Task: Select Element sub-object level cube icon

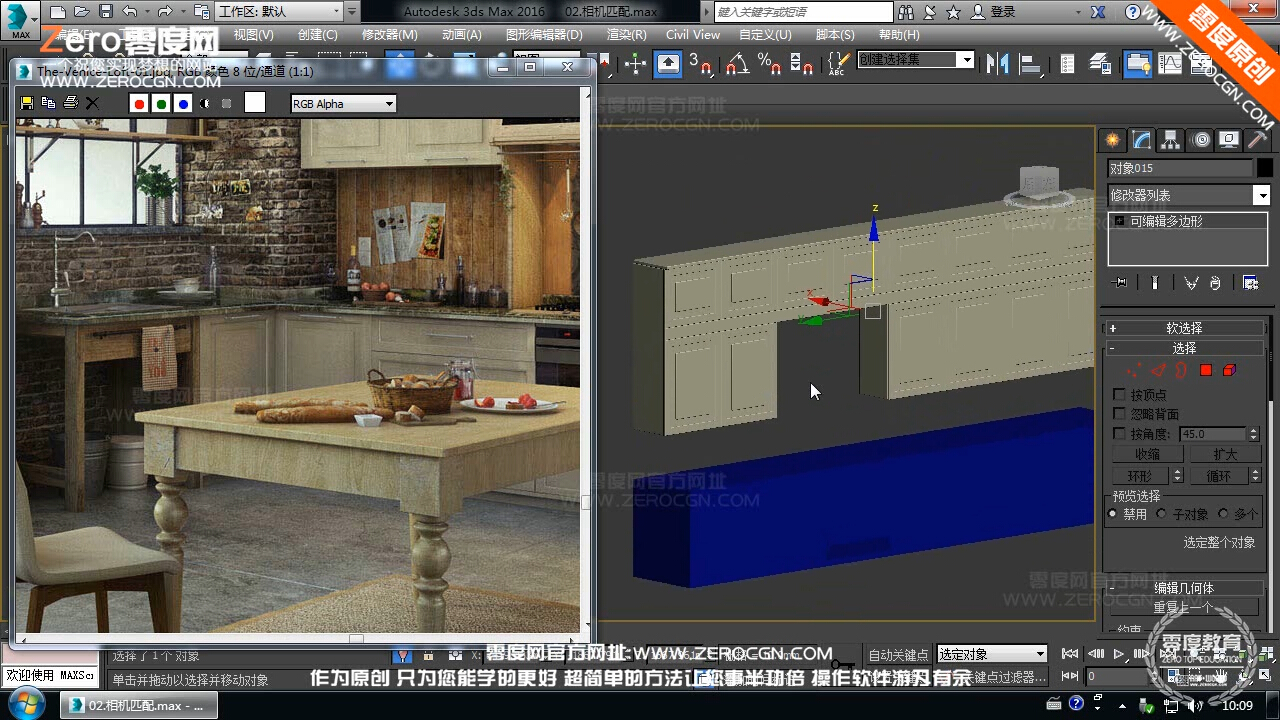Action: [1229, 370]
